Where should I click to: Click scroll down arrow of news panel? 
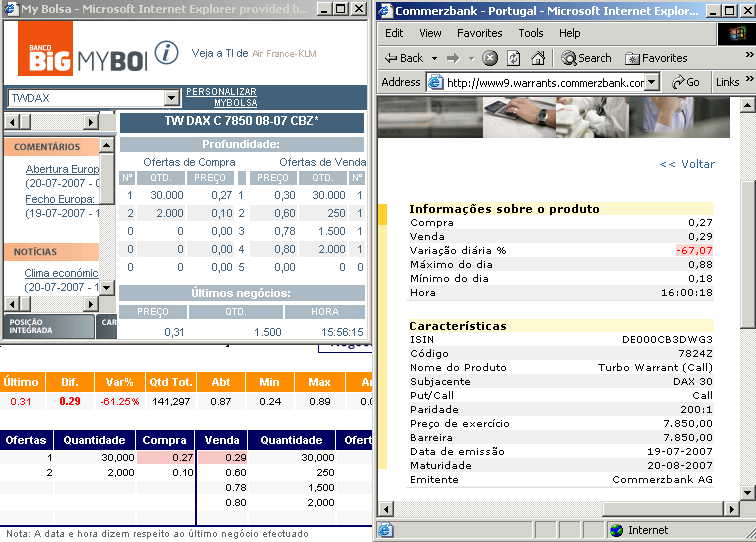[x=107, y=288]
